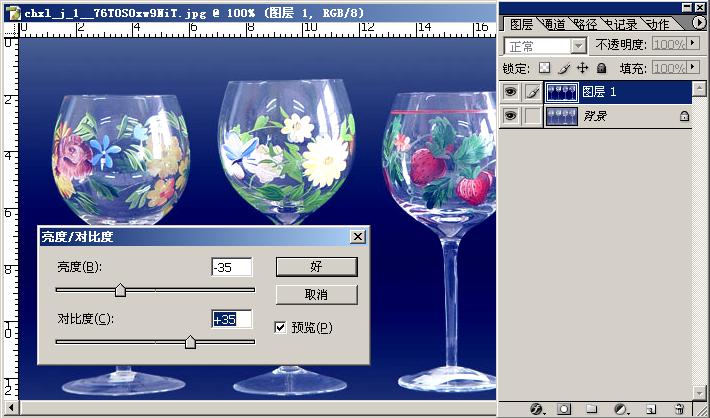The width and height of the screenshot is (710, 418).
Task: Switch to the 动作 actions tab
Action: tap(657, 24)
